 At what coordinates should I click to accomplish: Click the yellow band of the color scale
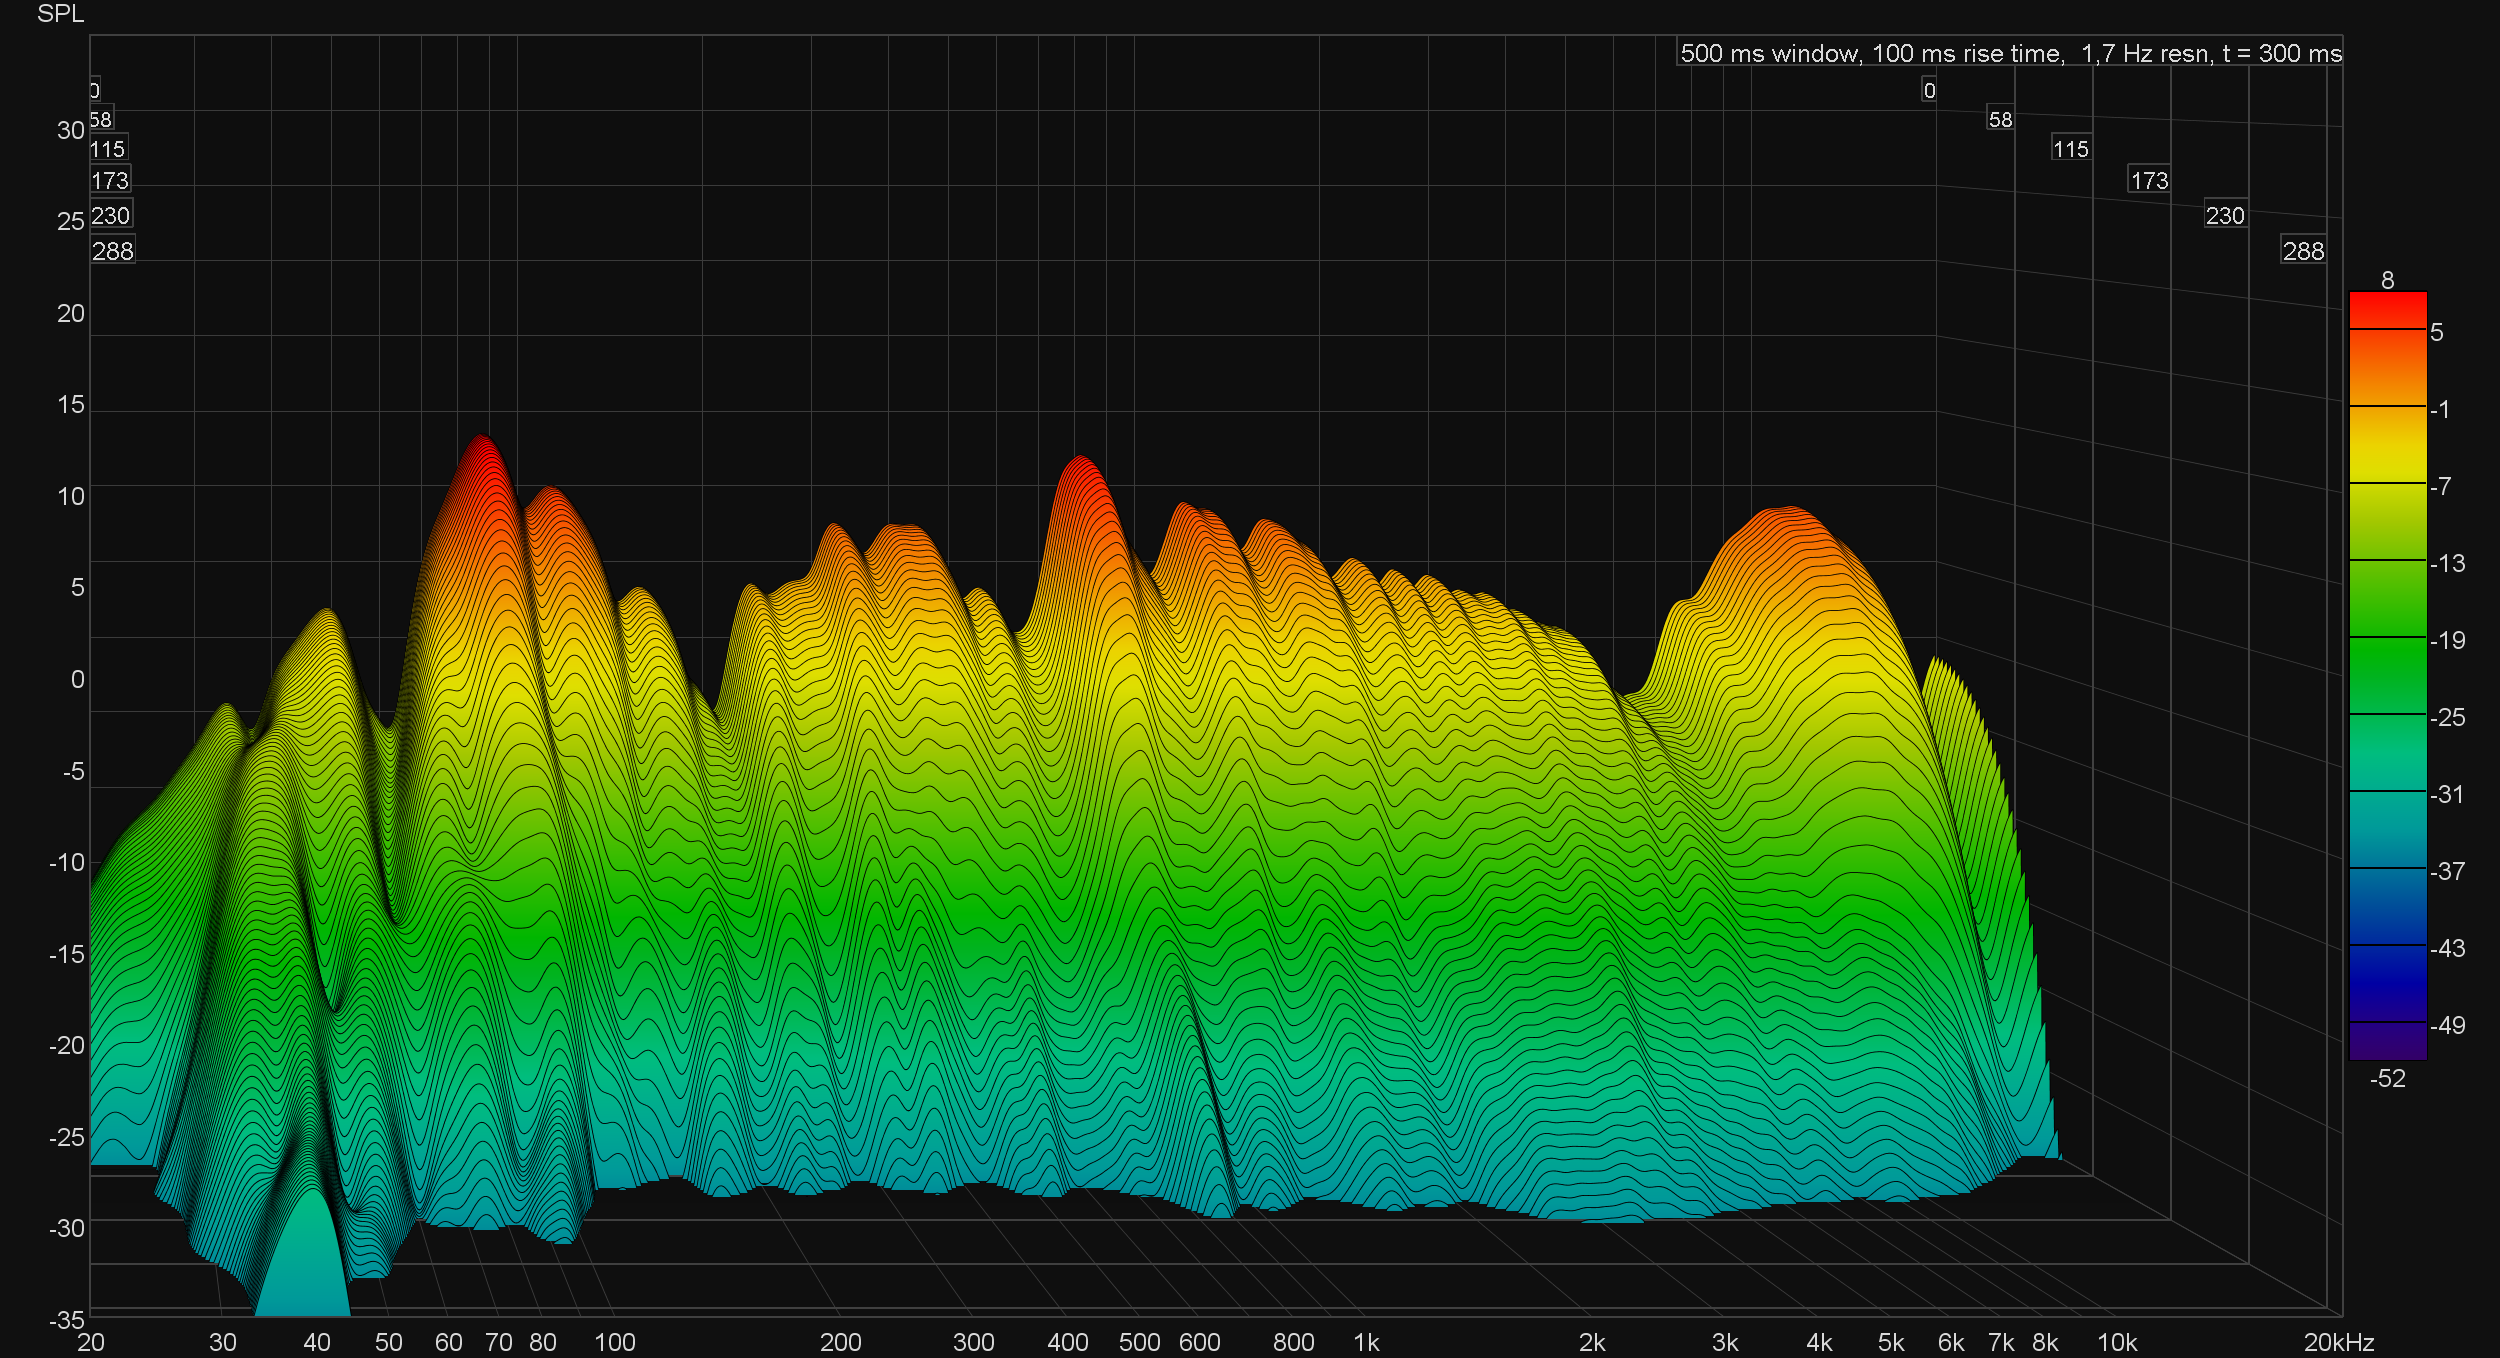coord(2387,462)
